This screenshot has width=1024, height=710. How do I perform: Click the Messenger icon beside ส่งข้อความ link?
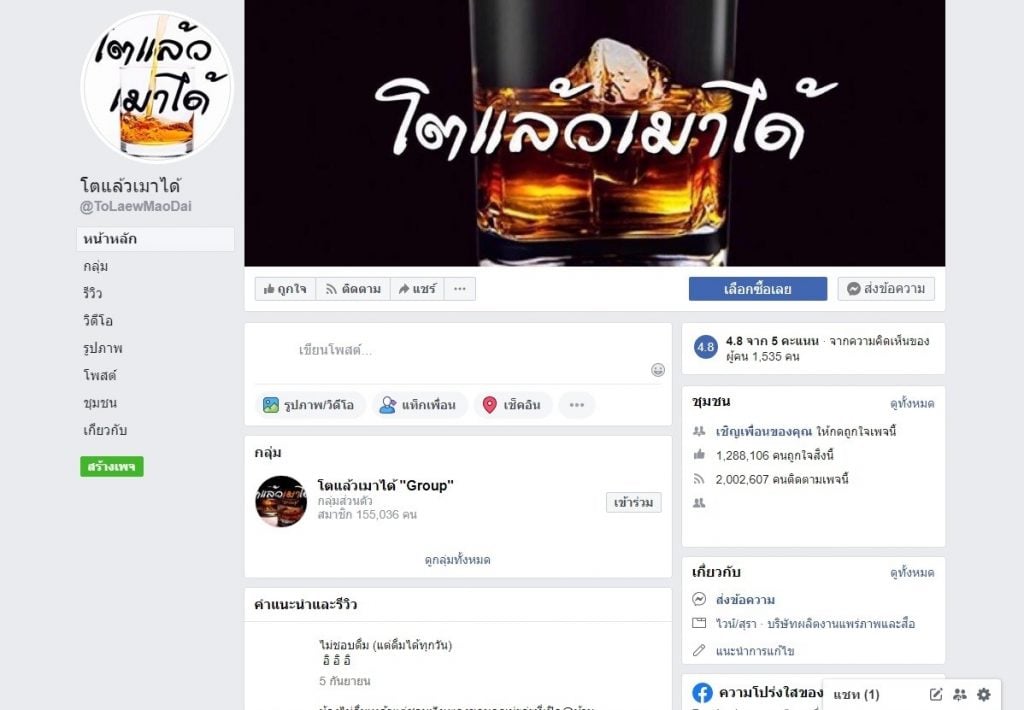699,599
